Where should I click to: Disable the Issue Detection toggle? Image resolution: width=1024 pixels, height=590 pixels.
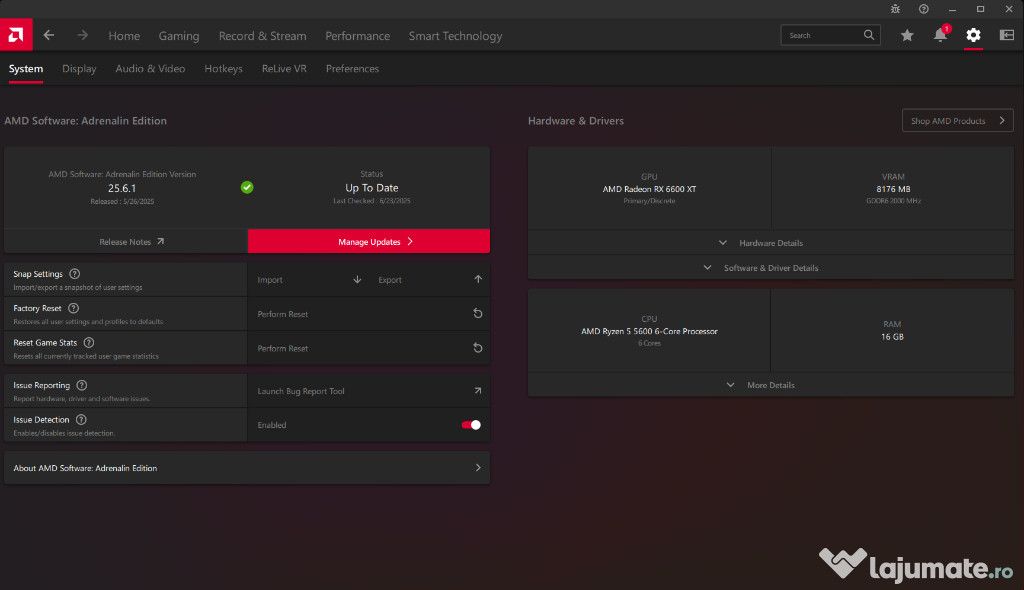click(x=471, y=425)
